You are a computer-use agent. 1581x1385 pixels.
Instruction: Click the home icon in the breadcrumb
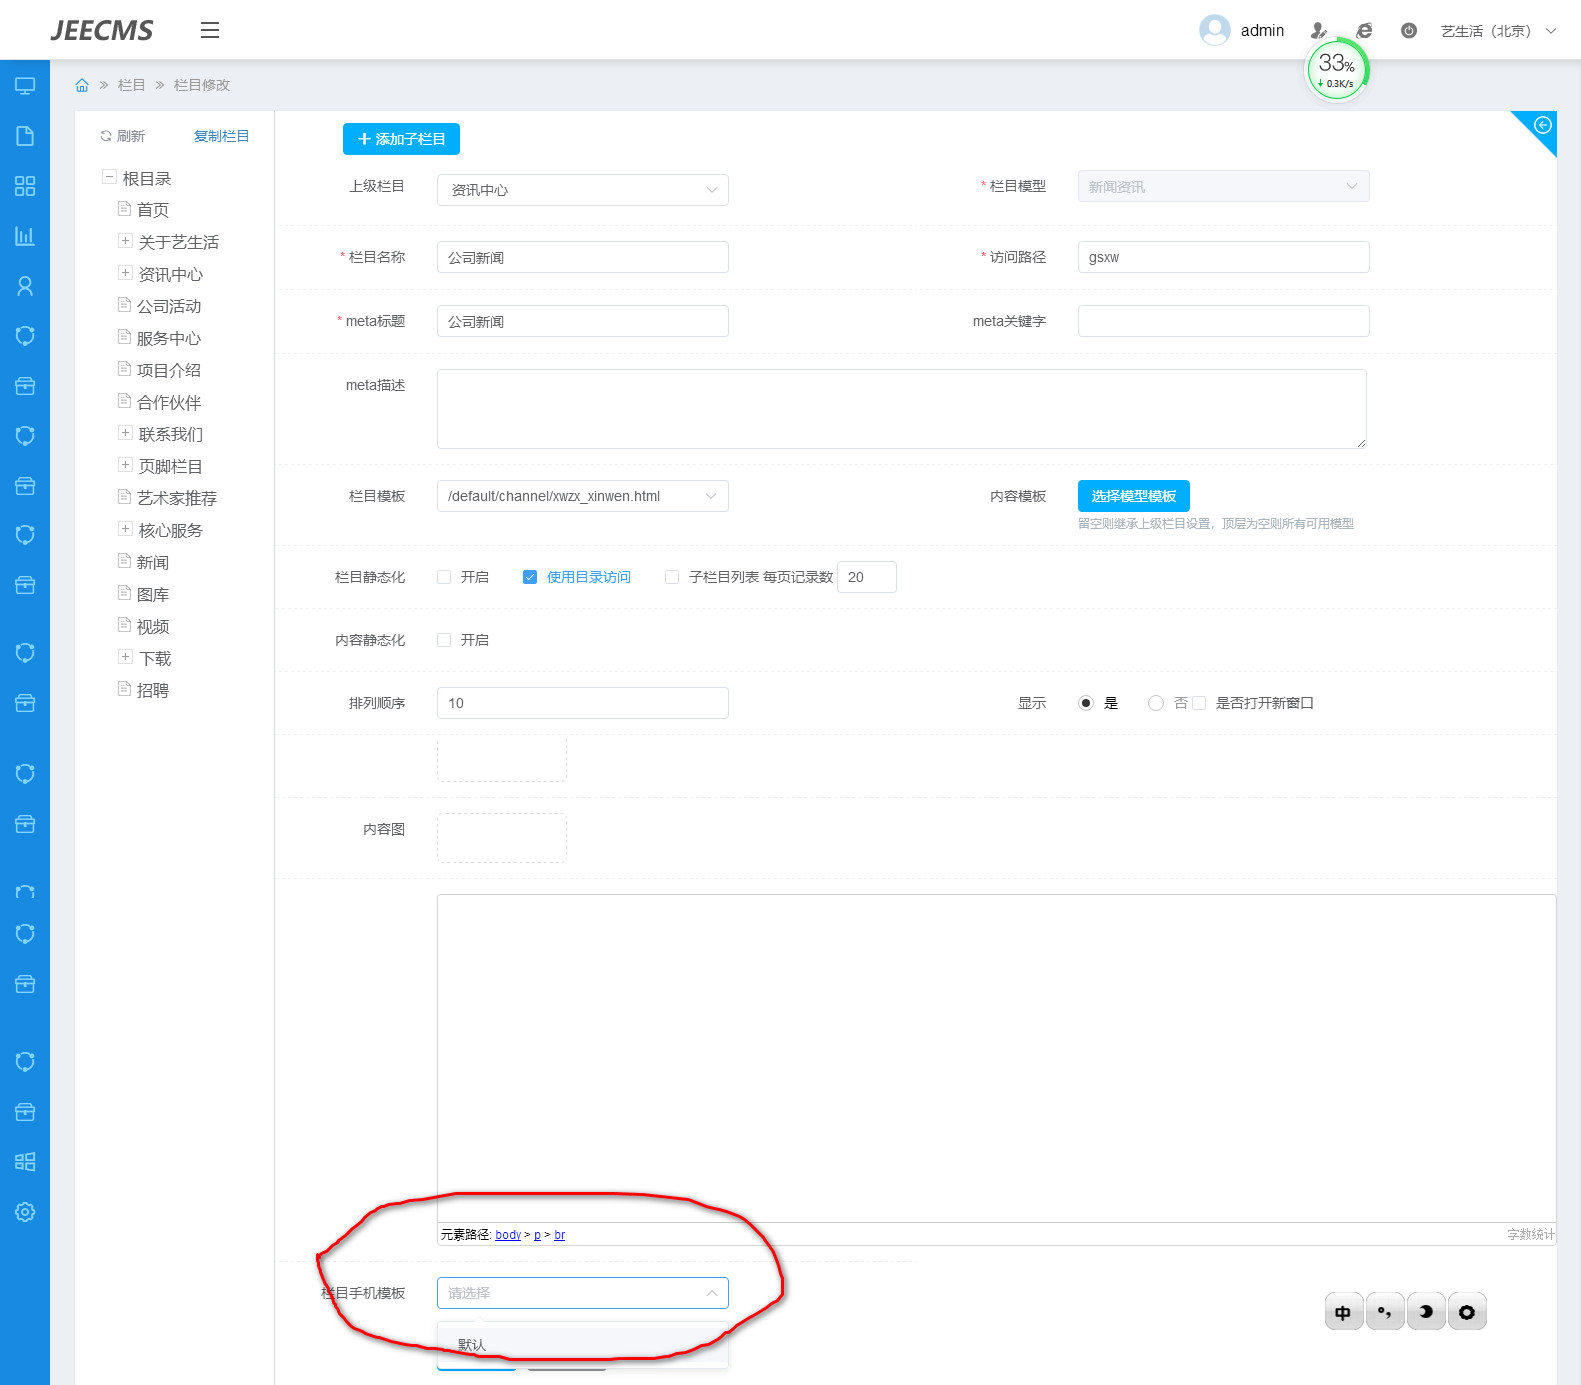[82, 85]
